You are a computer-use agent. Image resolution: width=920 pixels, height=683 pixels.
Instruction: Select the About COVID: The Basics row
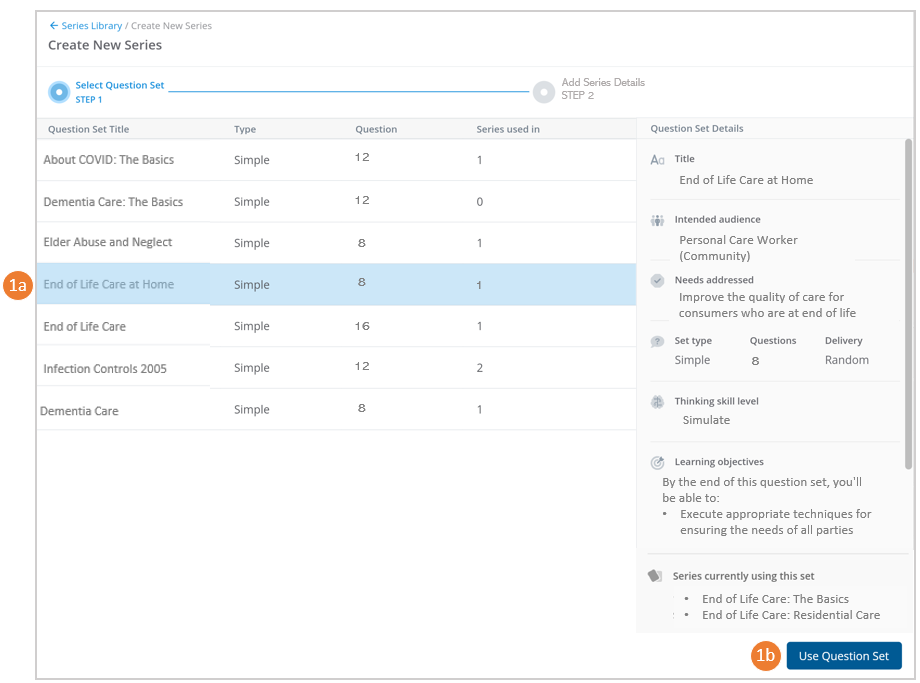pyautogui.click(x=108, y=160)
